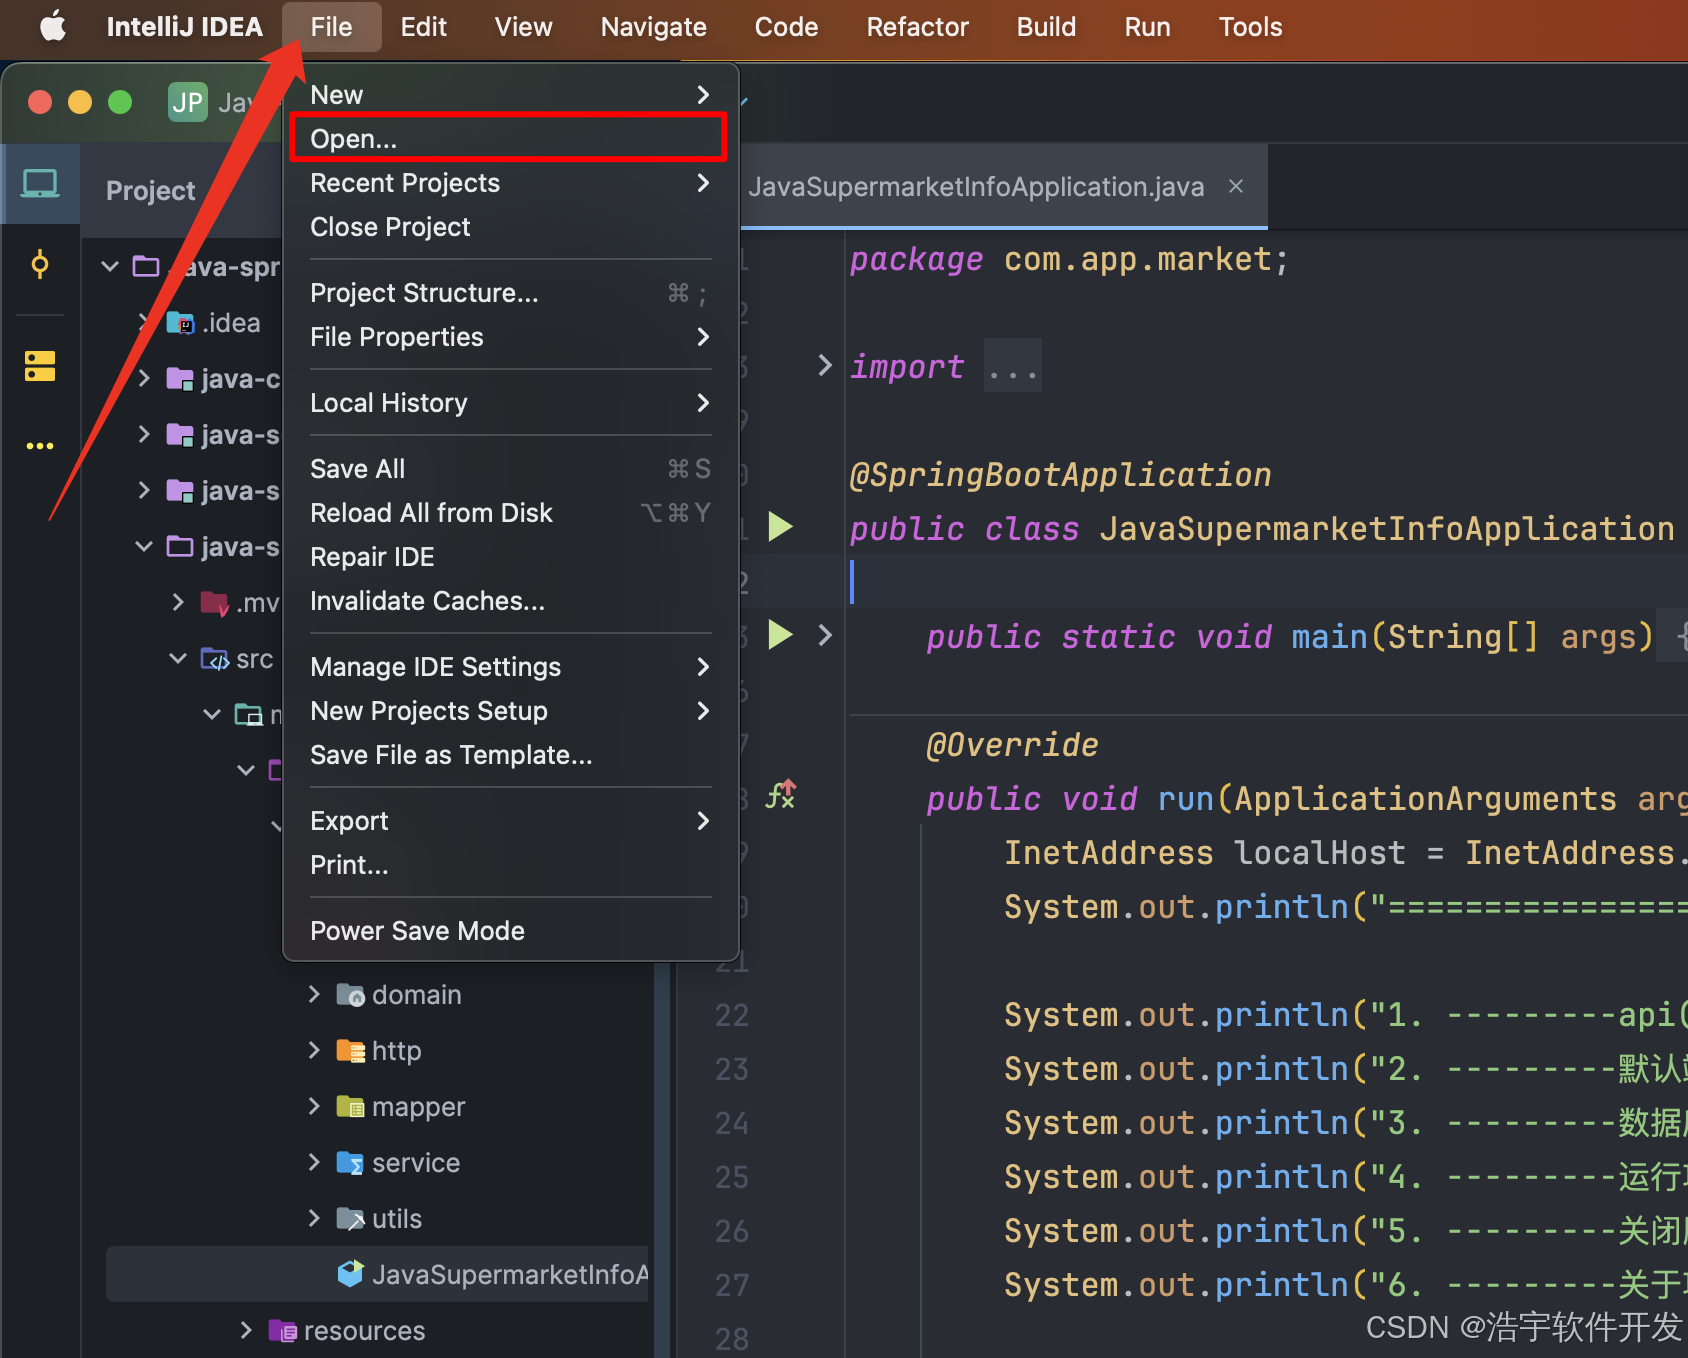Select Repair IDE

point(511,557)
